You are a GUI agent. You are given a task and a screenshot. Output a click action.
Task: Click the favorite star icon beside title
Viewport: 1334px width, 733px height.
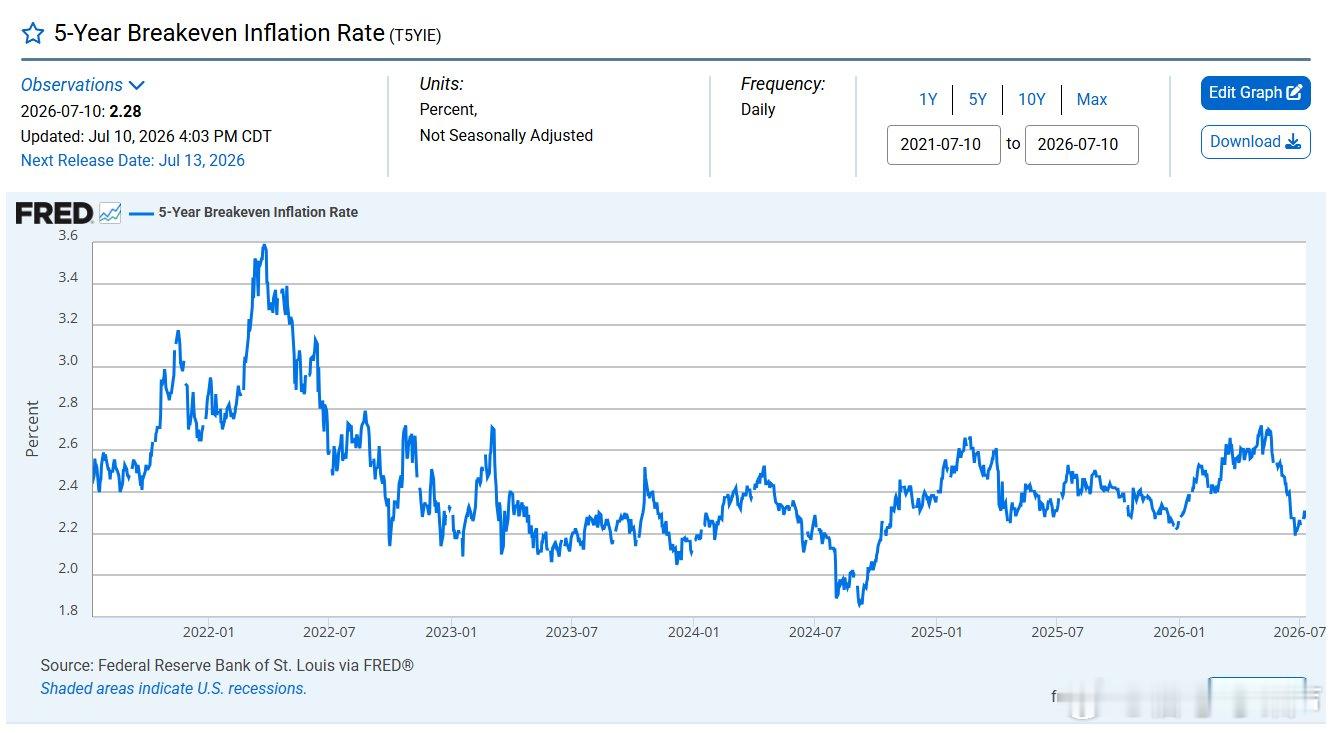pos(33,34)
